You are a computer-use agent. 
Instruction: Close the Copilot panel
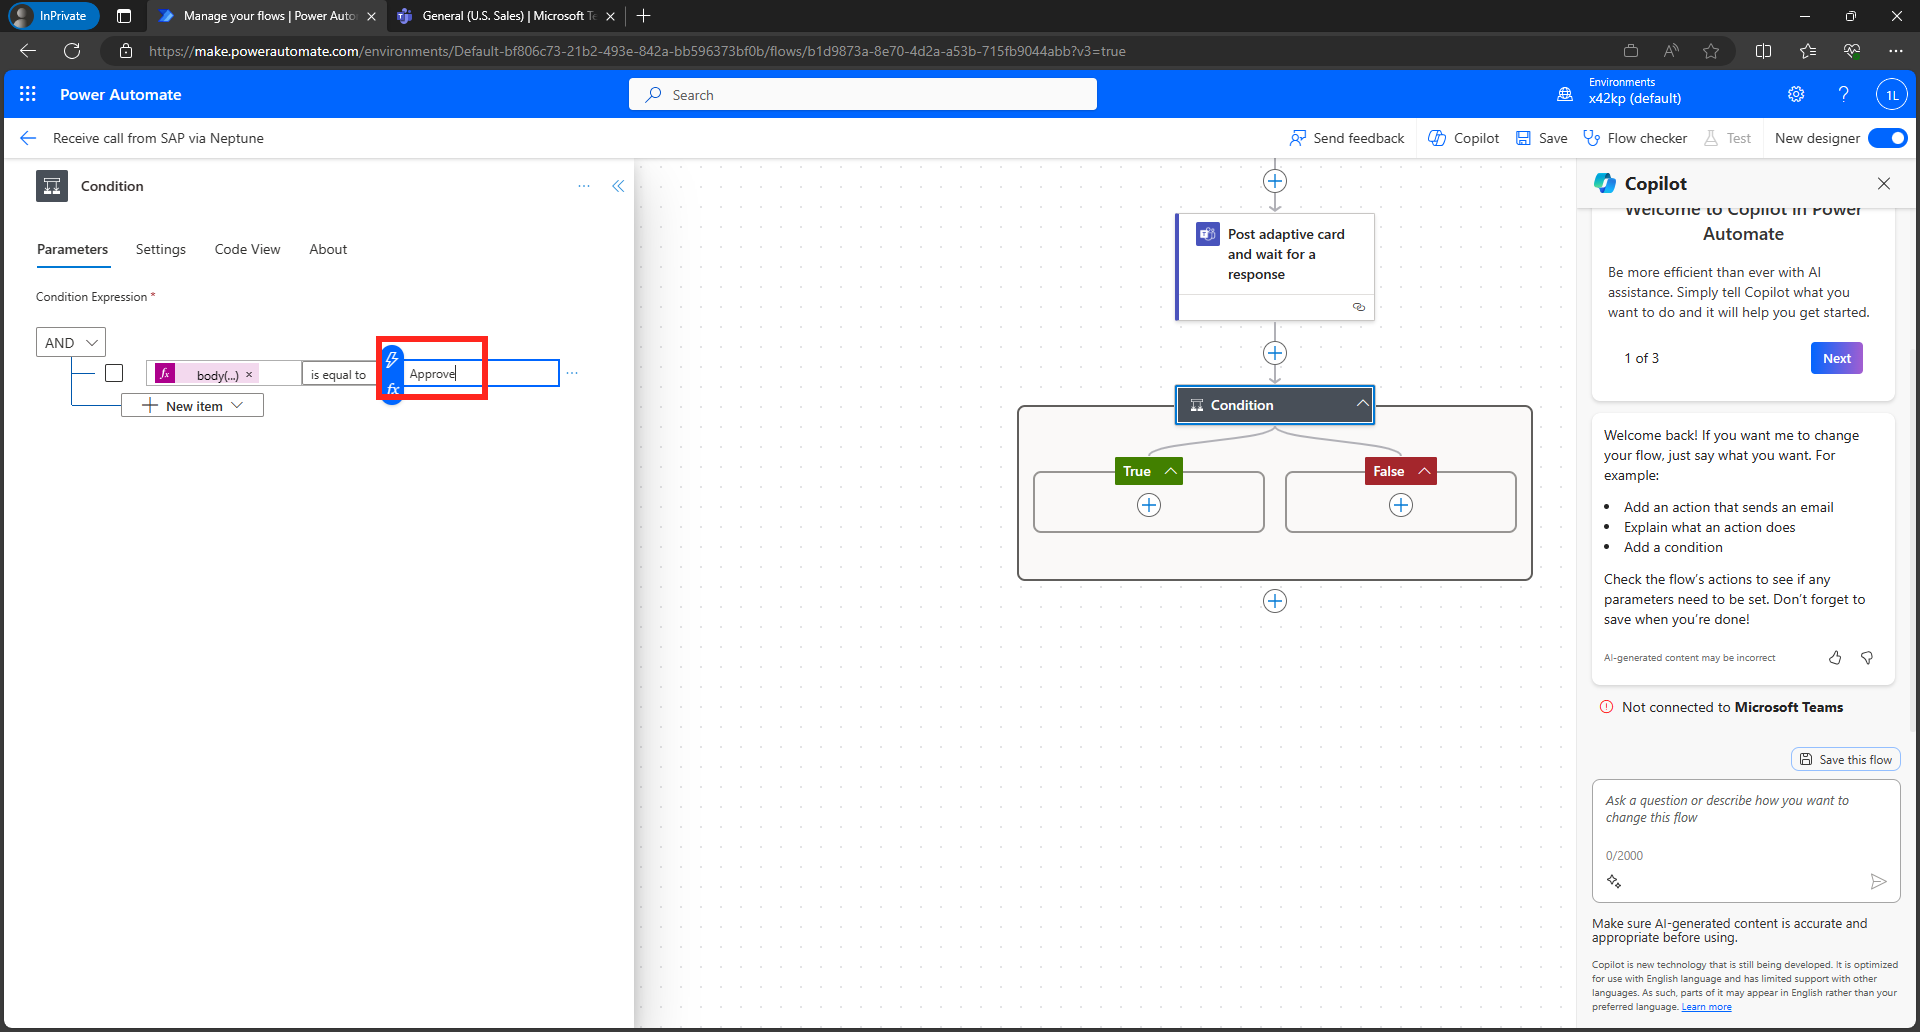pyautogui.click(x=1884, y=183)
